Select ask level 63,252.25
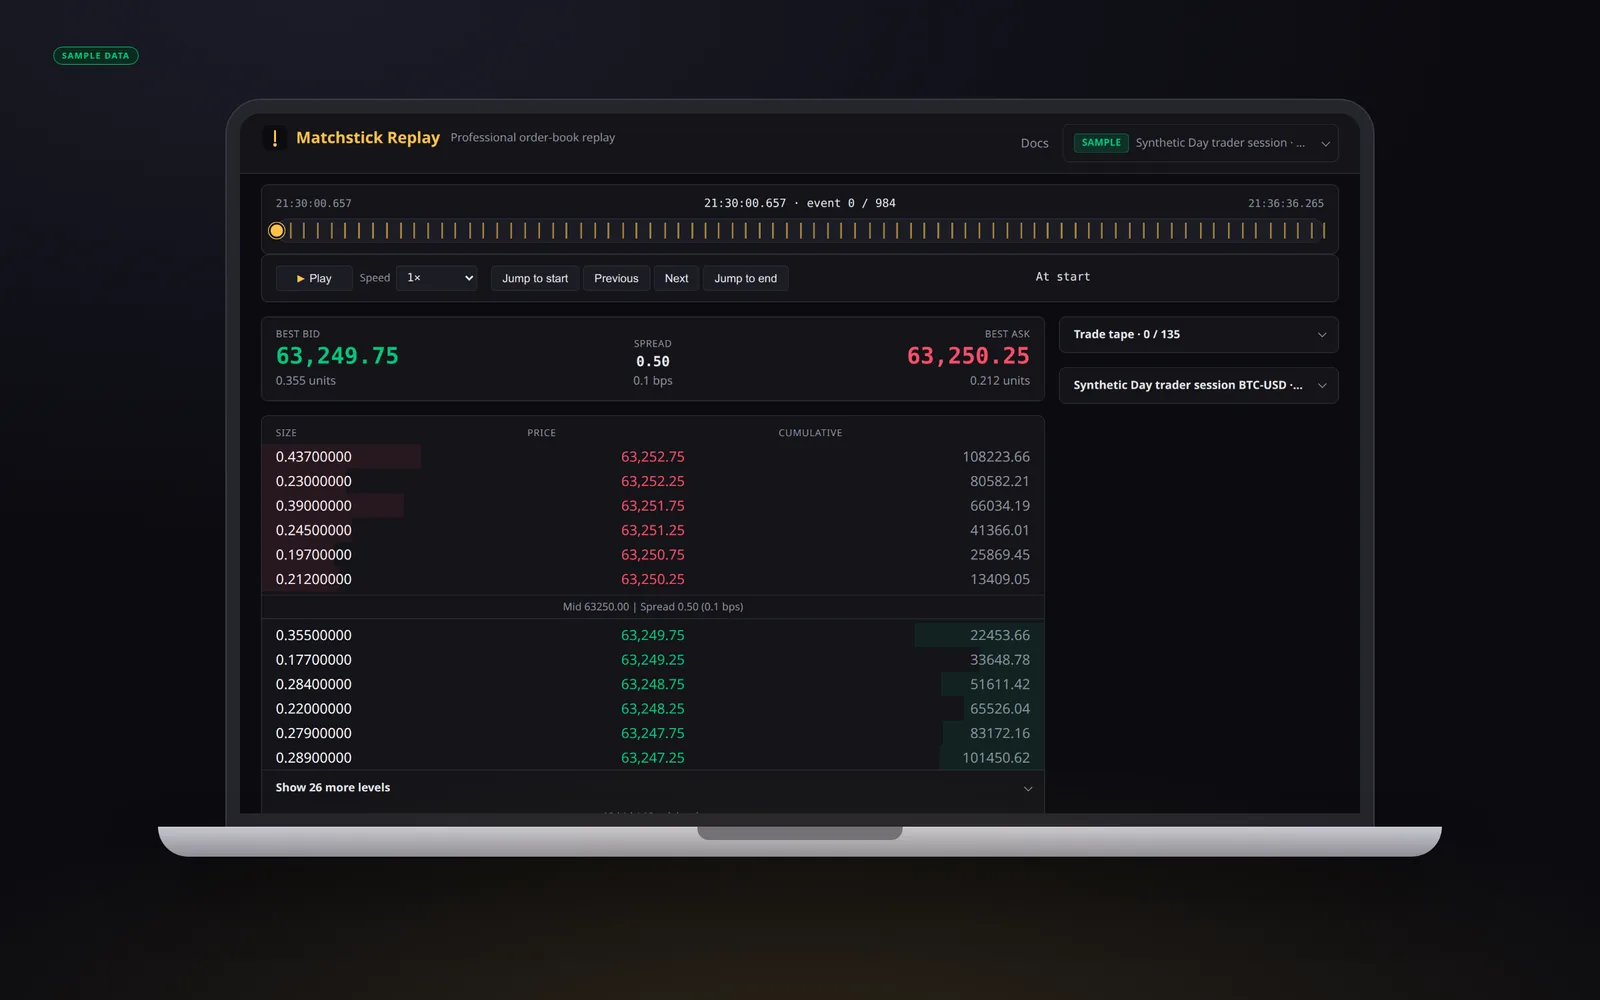Image resolution: width=1600 pixels, height=1000 pixels. (653, 481)
